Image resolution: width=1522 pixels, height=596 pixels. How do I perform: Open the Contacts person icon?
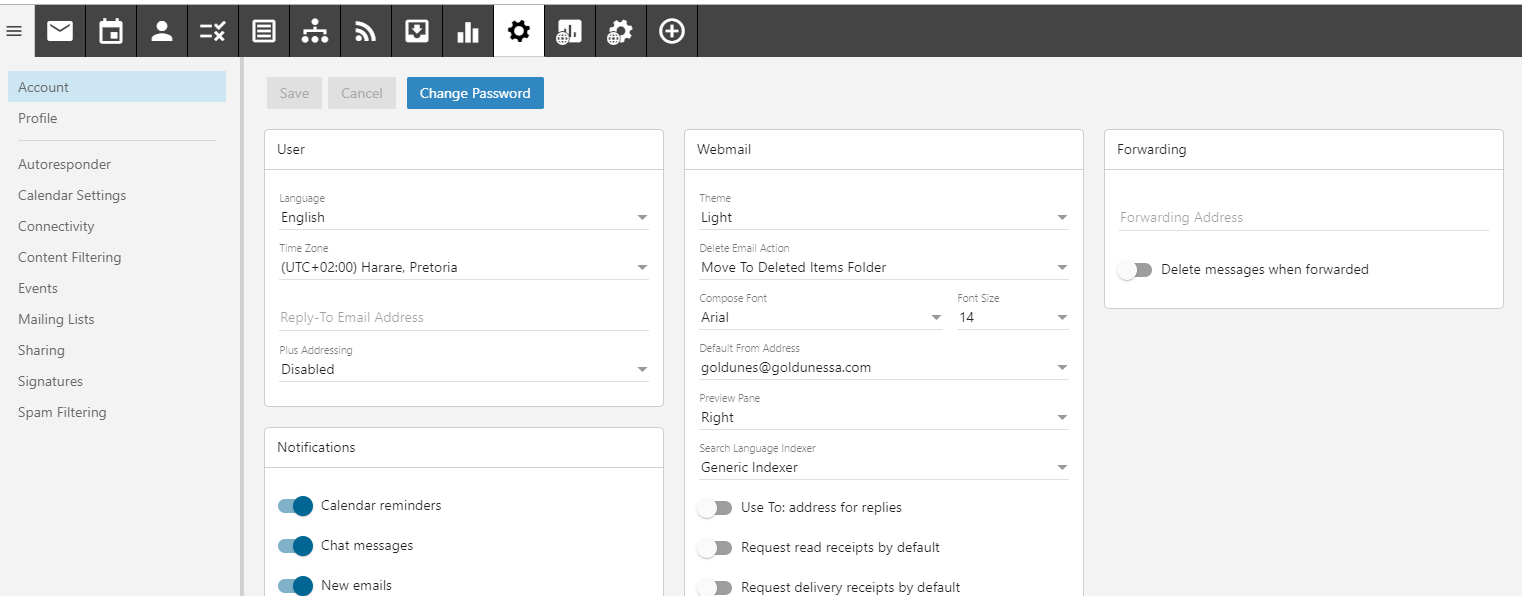coord(162,32)
